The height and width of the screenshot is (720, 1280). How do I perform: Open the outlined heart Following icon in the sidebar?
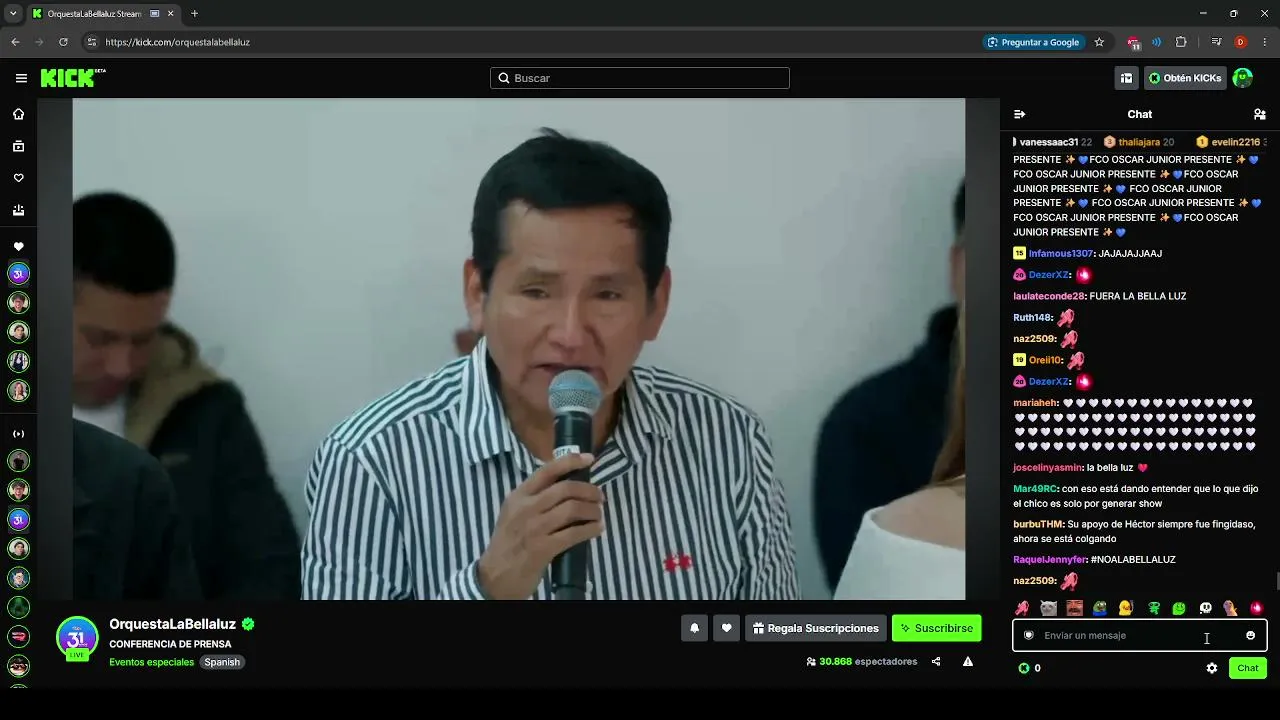[x=18, y=178]
